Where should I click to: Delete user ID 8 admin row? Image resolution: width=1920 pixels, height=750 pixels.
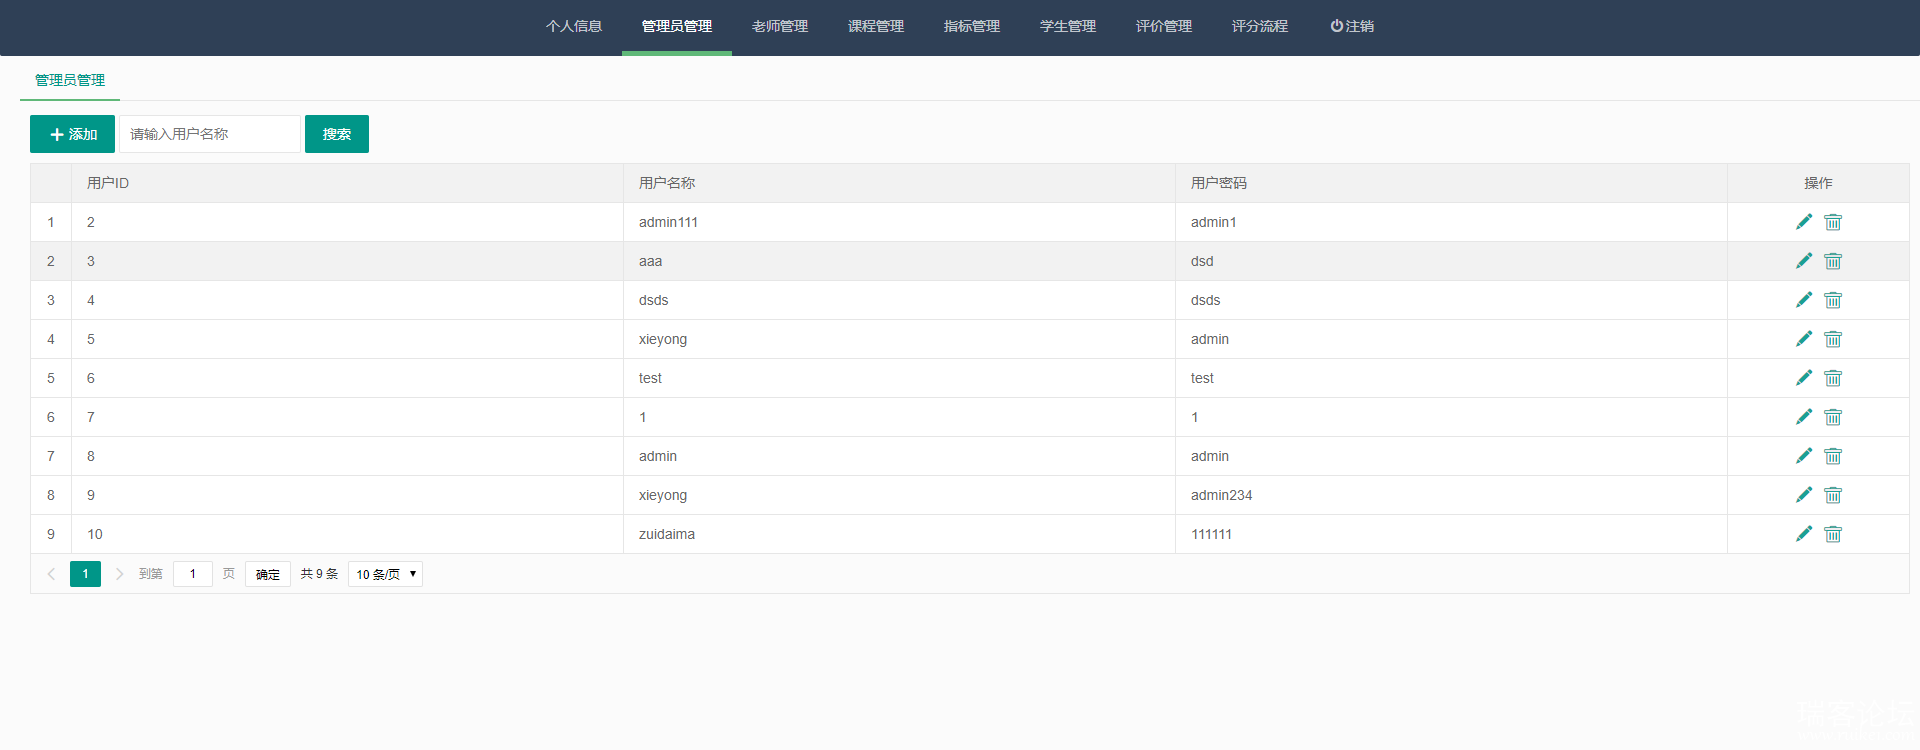[1833, 456]
